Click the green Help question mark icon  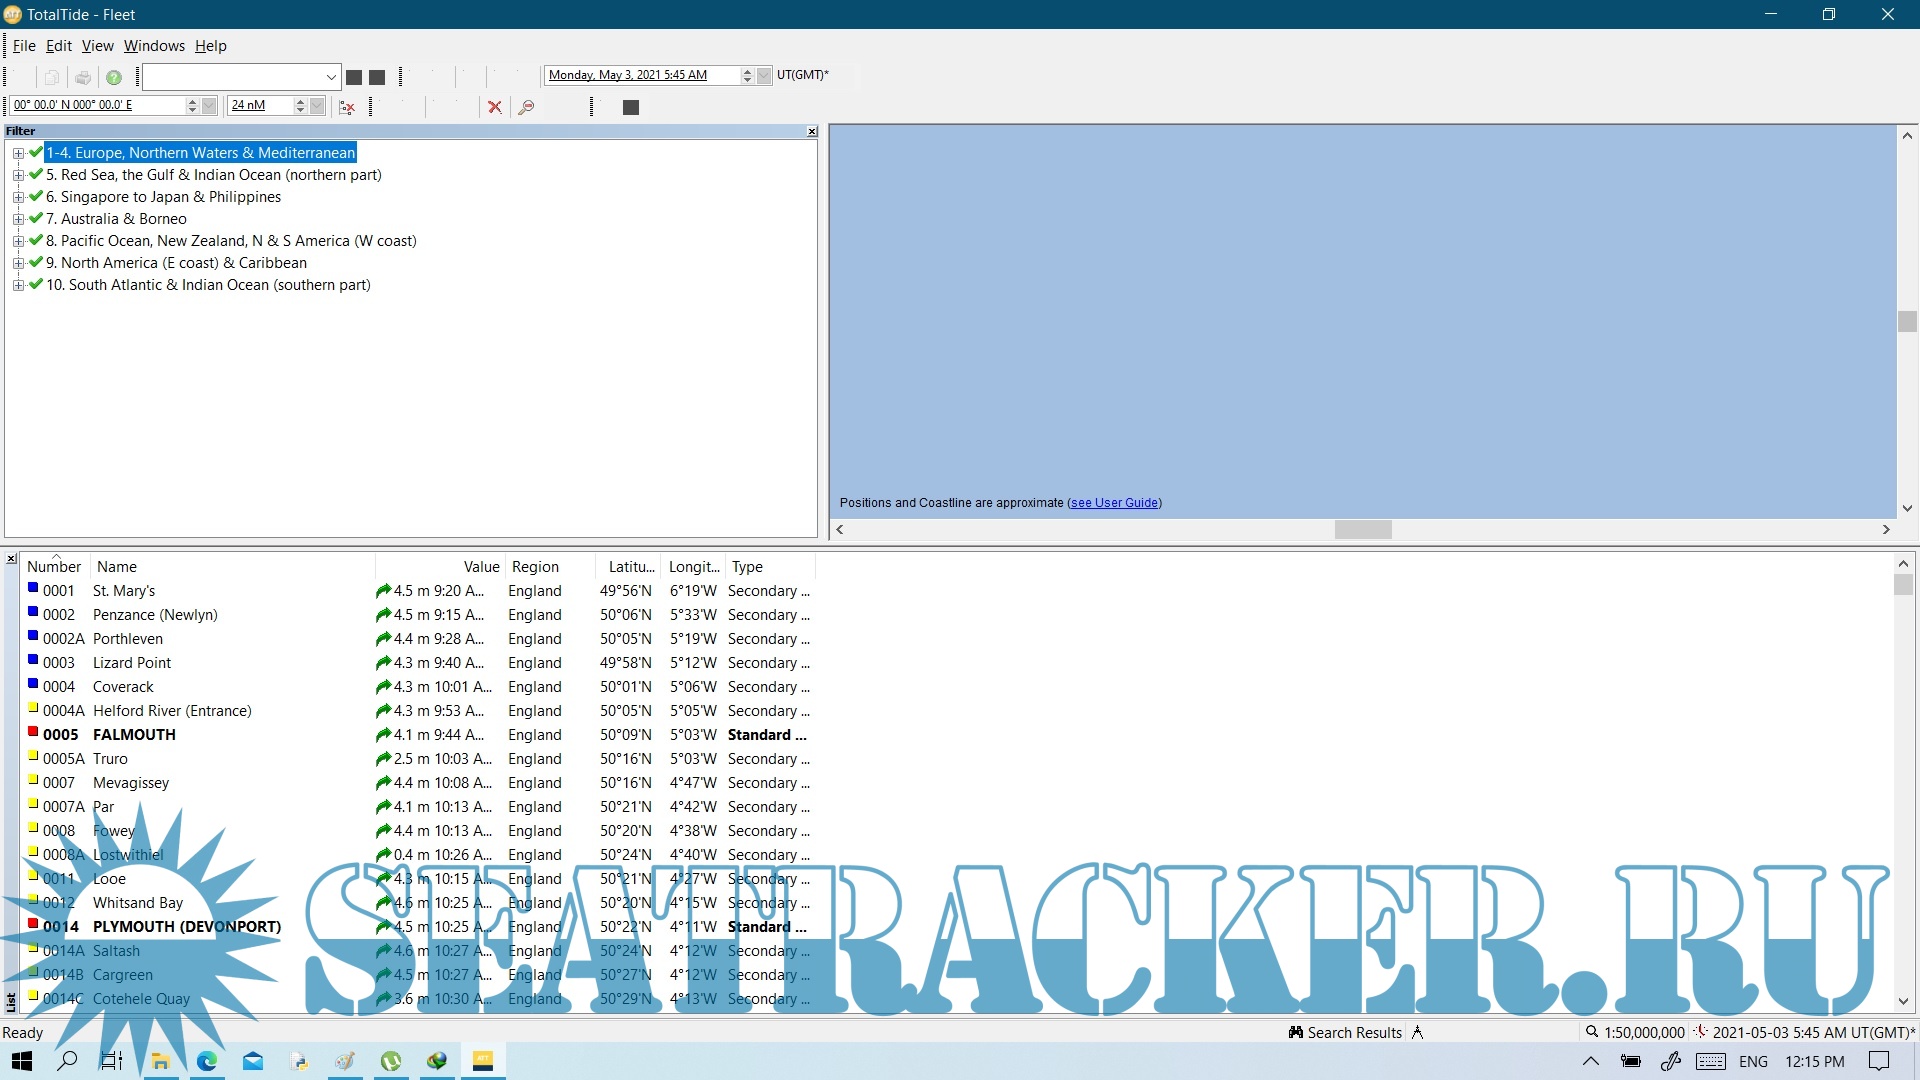point(114,77)
